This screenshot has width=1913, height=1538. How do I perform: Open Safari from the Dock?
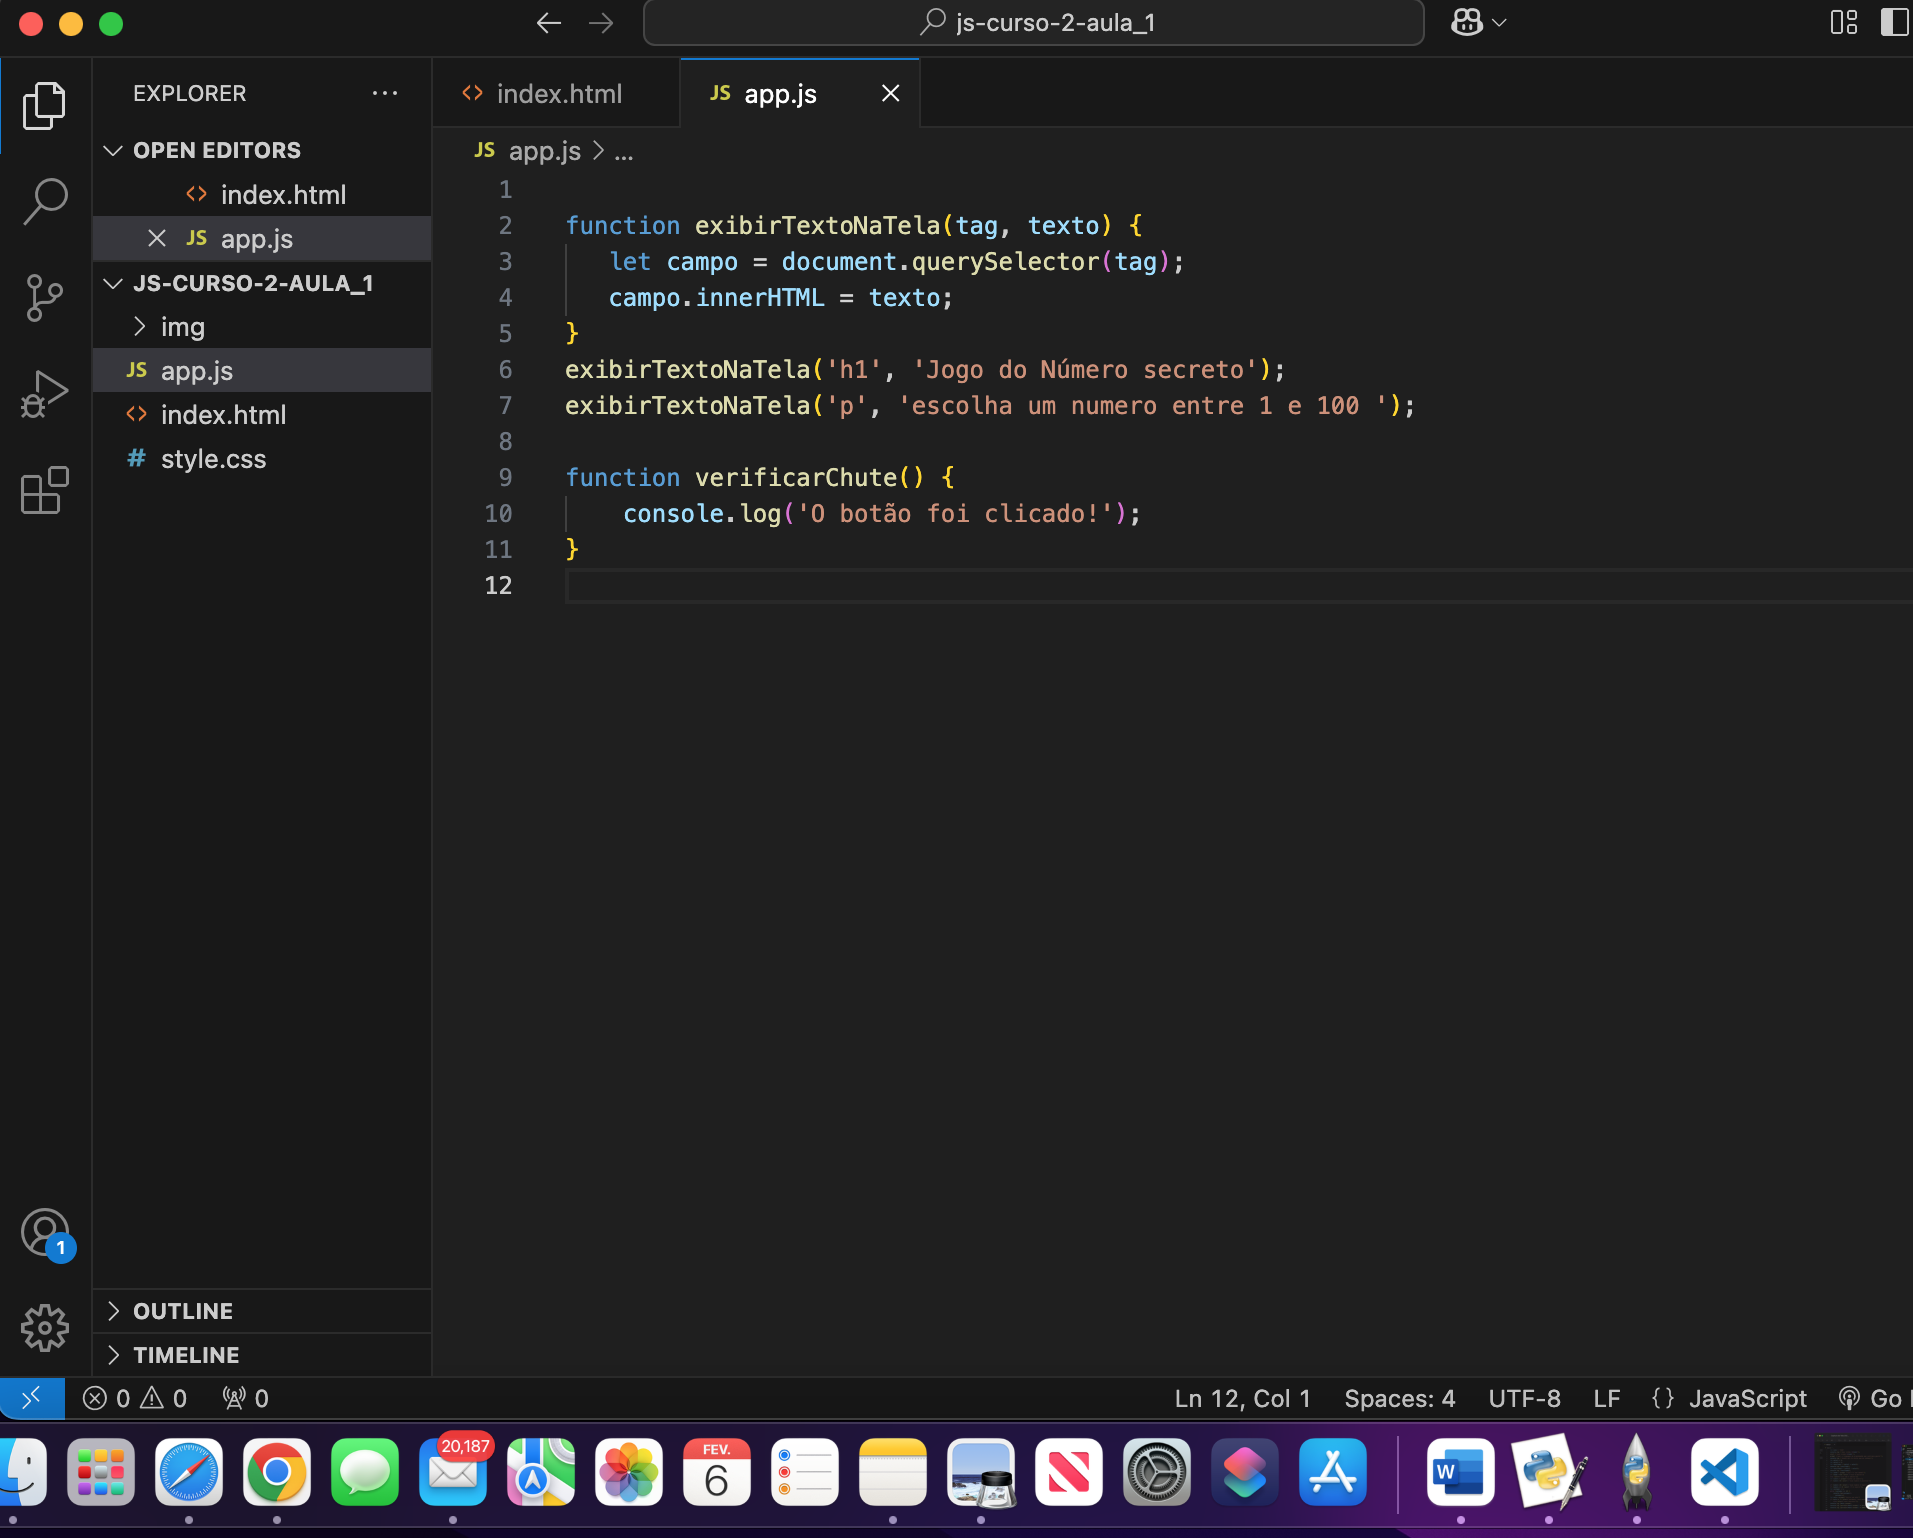[x=189, y=1472]
